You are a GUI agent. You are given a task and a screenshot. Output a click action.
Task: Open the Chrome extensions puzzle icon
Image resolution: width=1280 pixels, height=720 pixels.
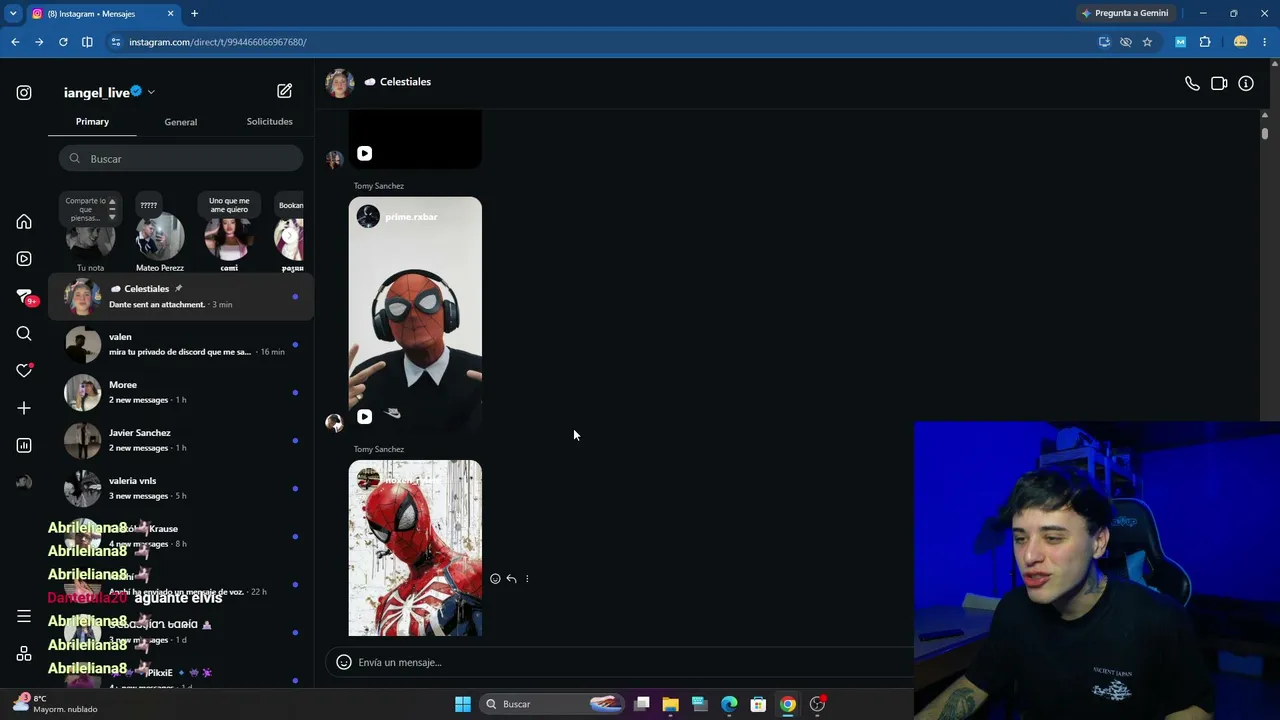pos(1205,42)
